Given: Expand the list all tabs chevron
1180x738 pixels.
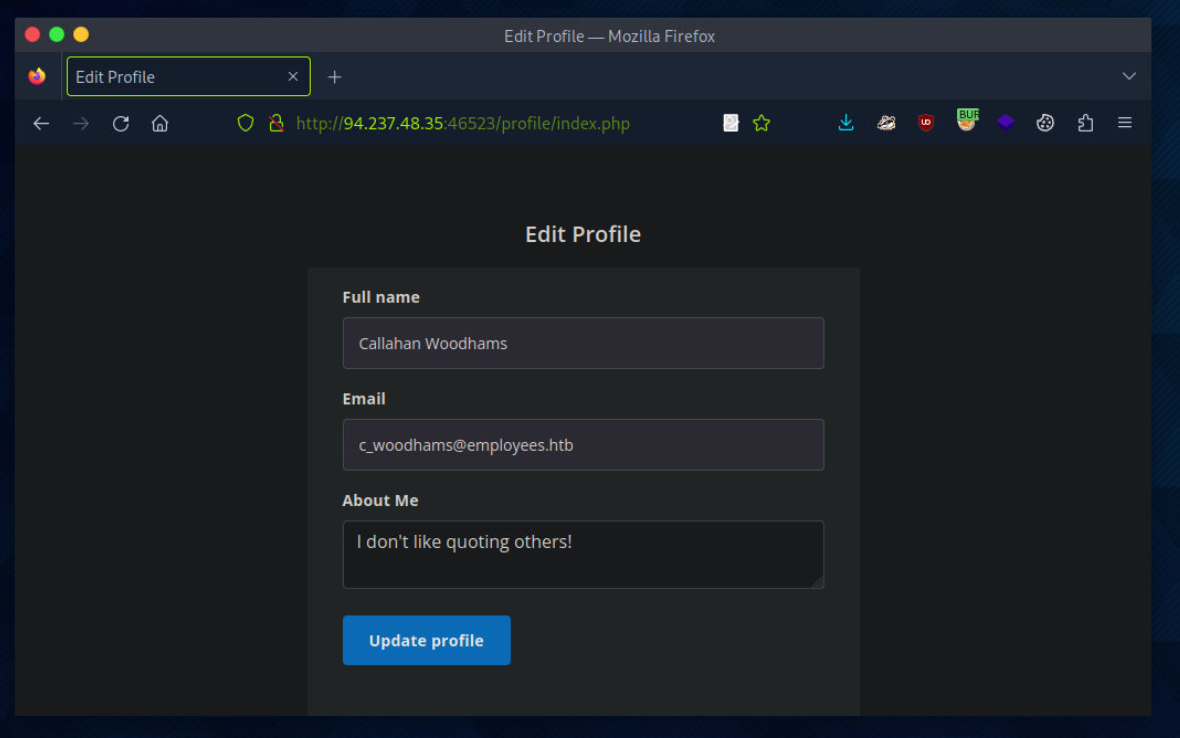Looking at the screenshot, I should (x=1129, y=76).
